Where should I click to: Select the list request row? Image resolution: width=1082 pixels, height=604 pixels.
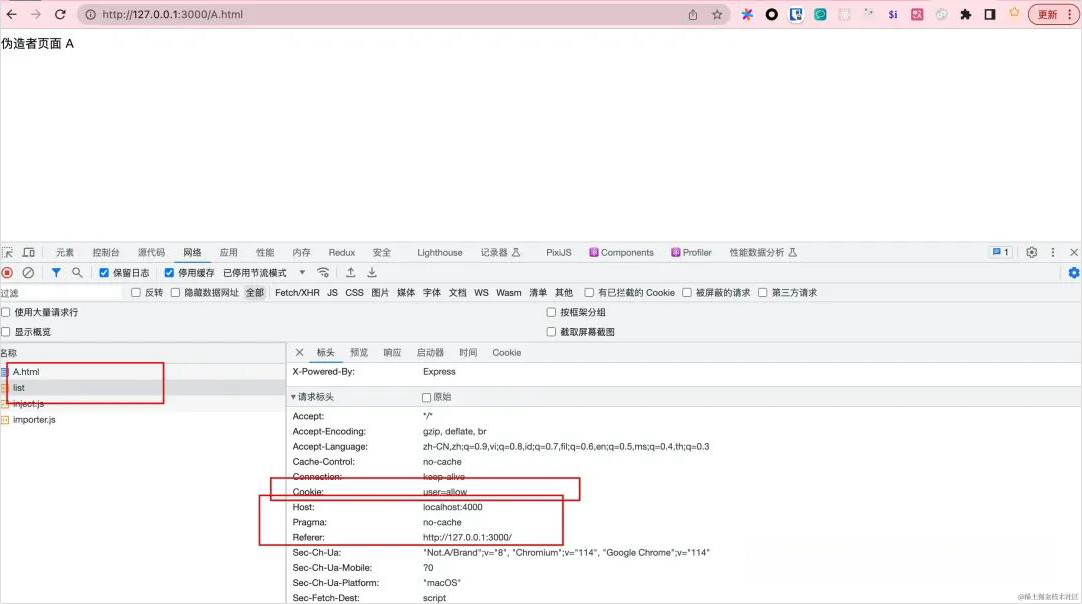click(143, 388)
